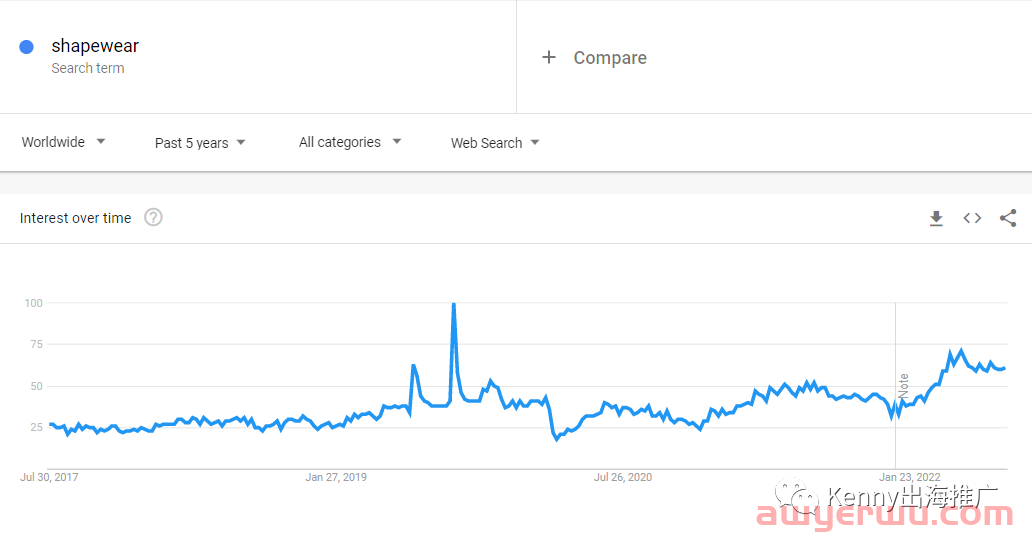Click the Jan 27, 2019 axis label

(x=336, y=477)
